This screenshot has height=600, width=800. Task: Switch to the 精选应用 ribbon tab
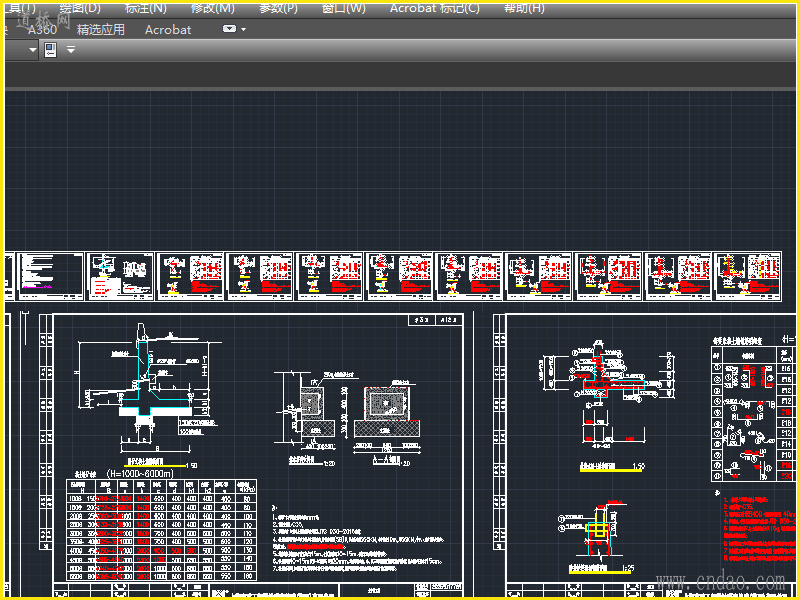[101, 30]
